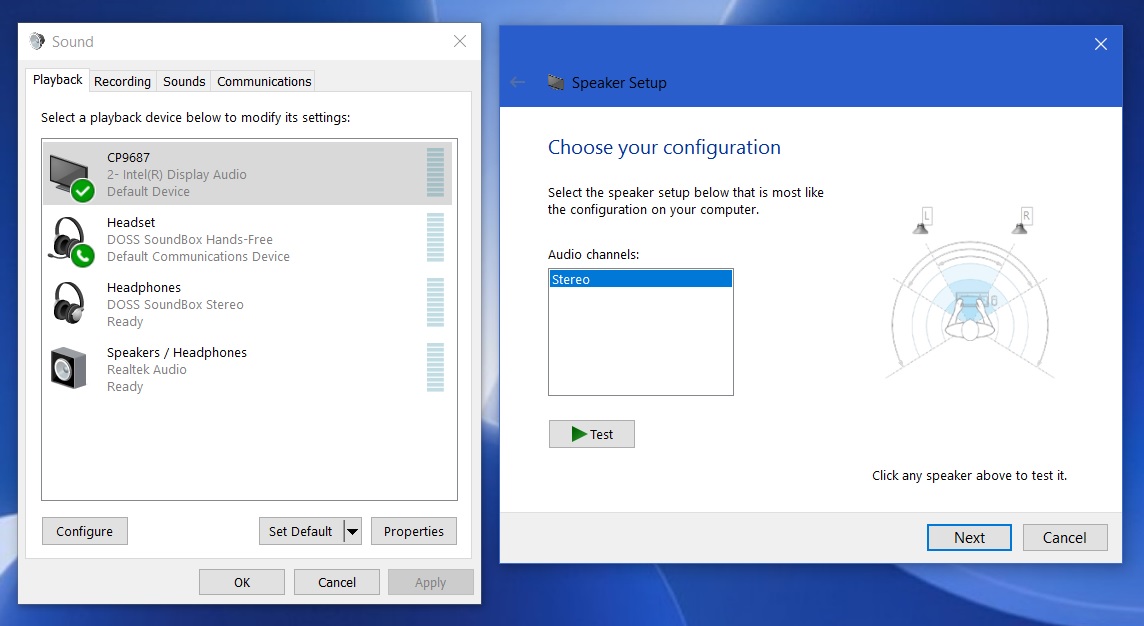Open the Set Default dropdown arrow
Viewport: 1144px width, 626px height.
pos(352,532)
